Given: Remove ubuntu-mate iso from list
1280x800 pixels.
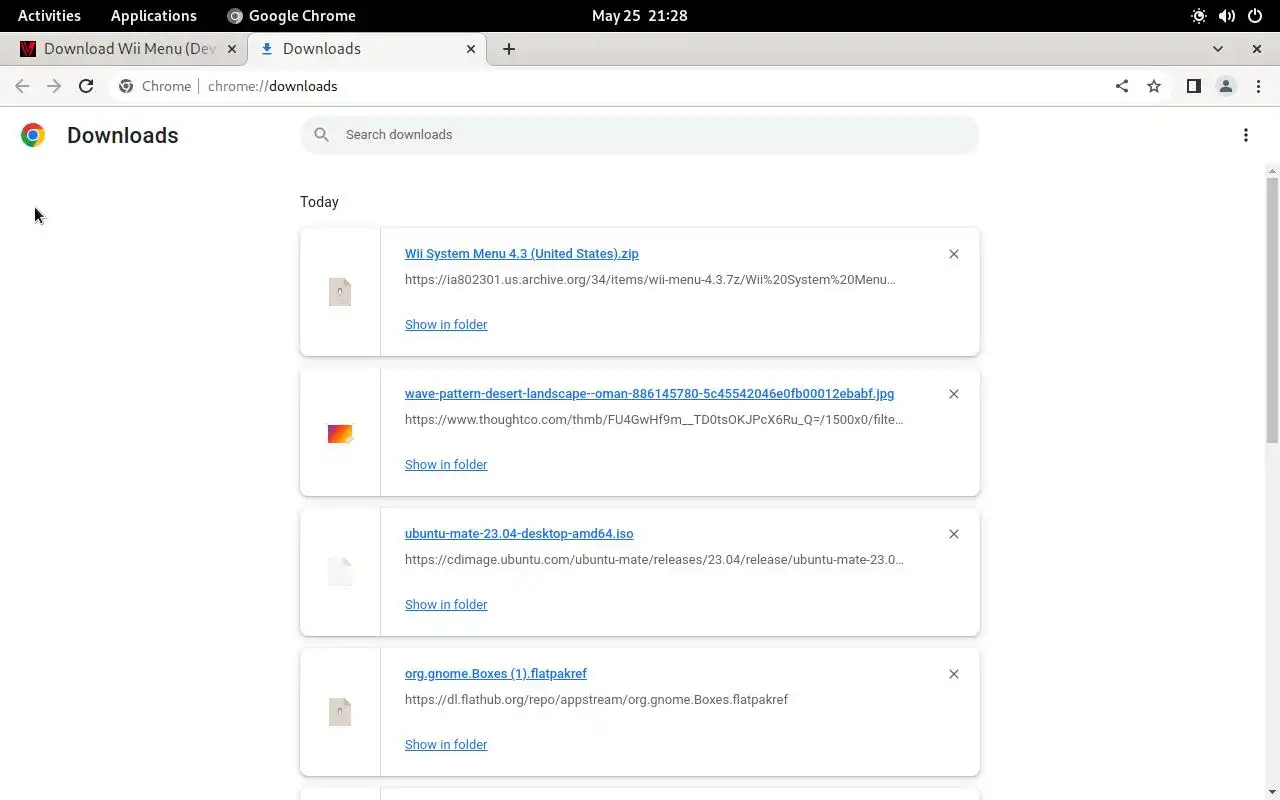Looking at the screenshot, I should (x=954, y=534).
